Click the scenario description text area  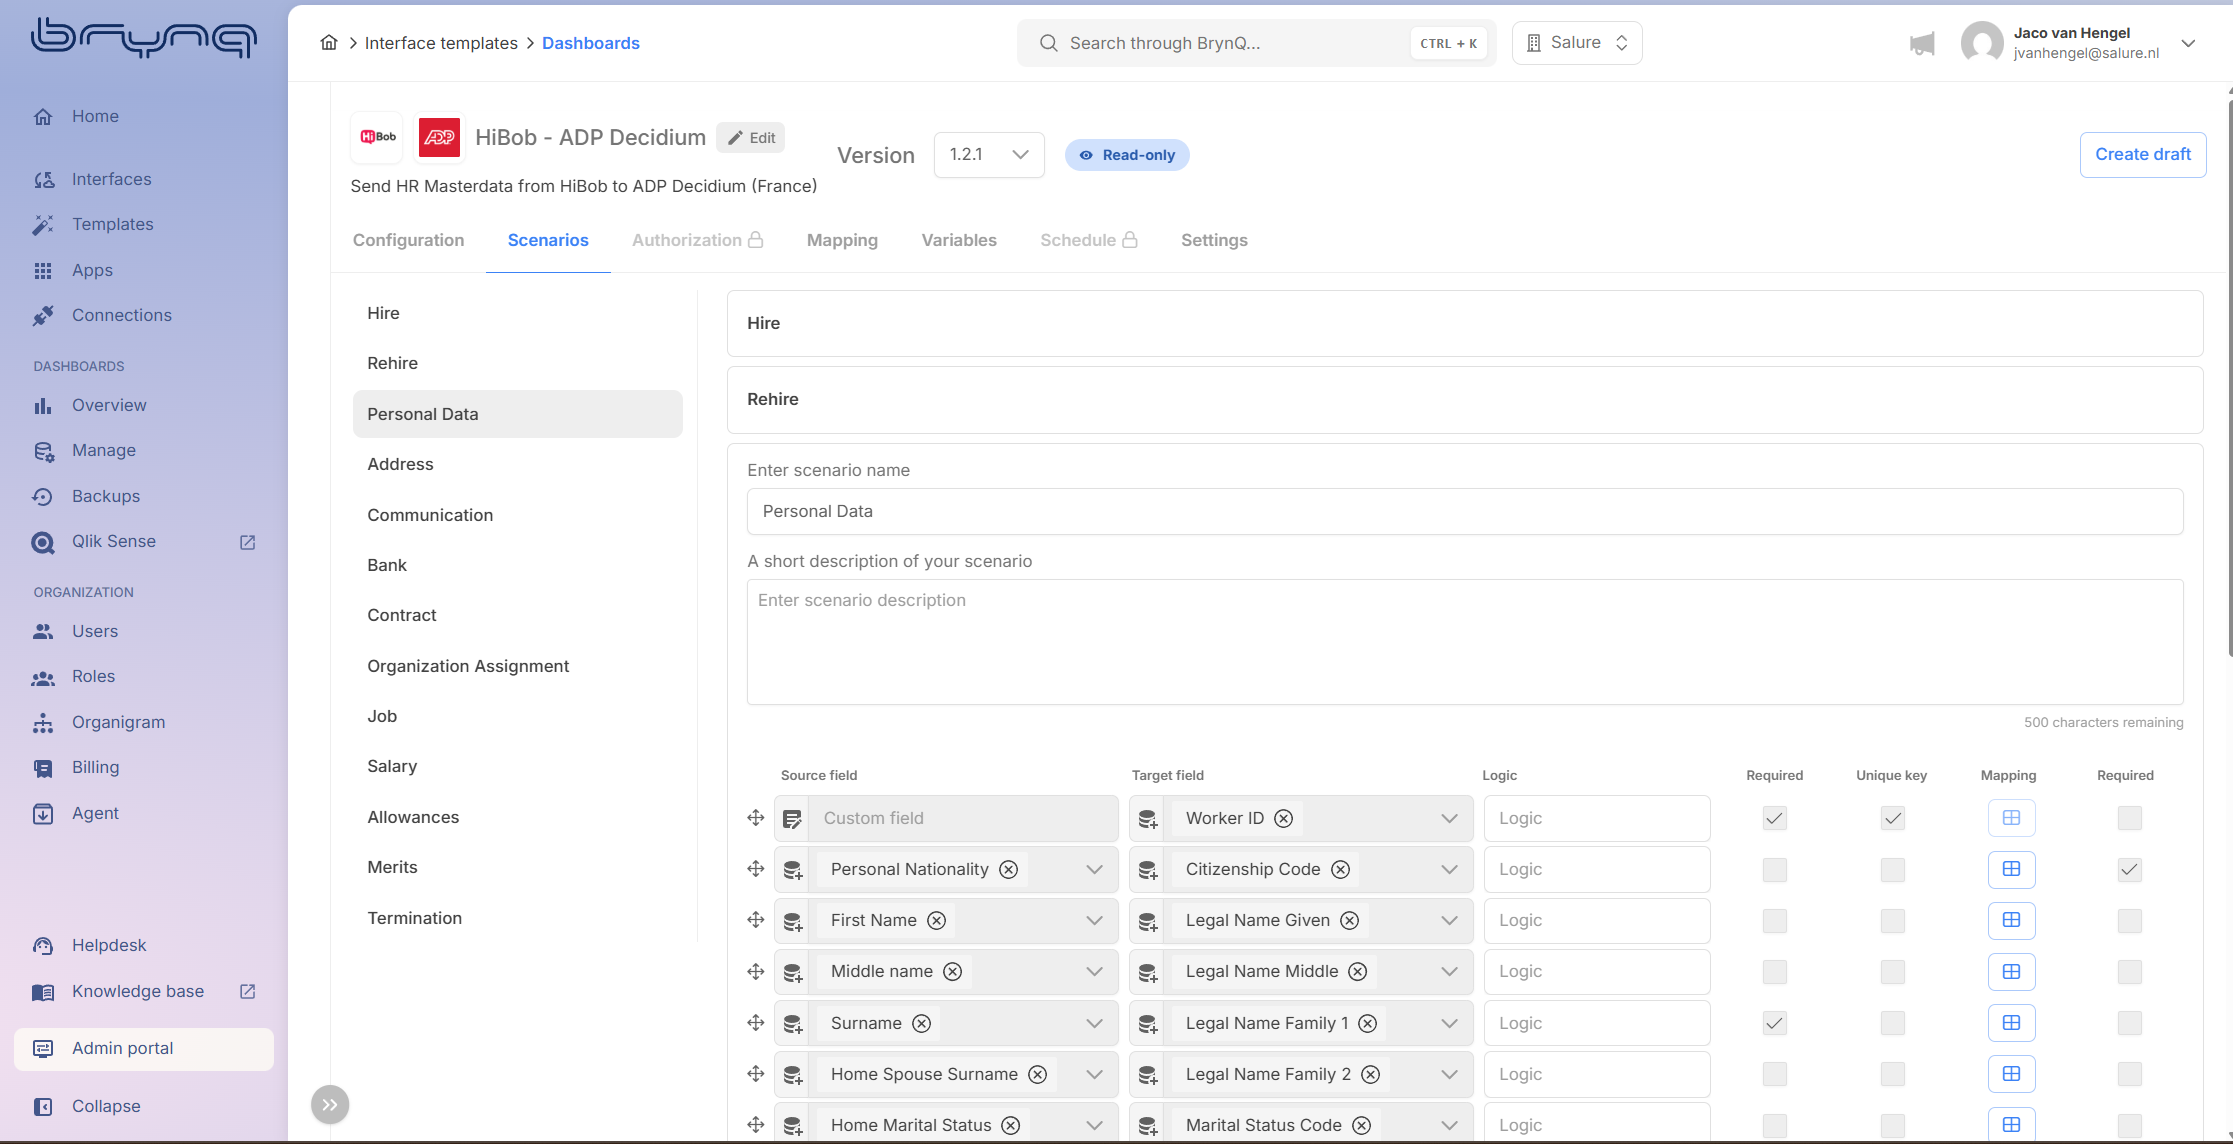click(x=1464, y=641)
